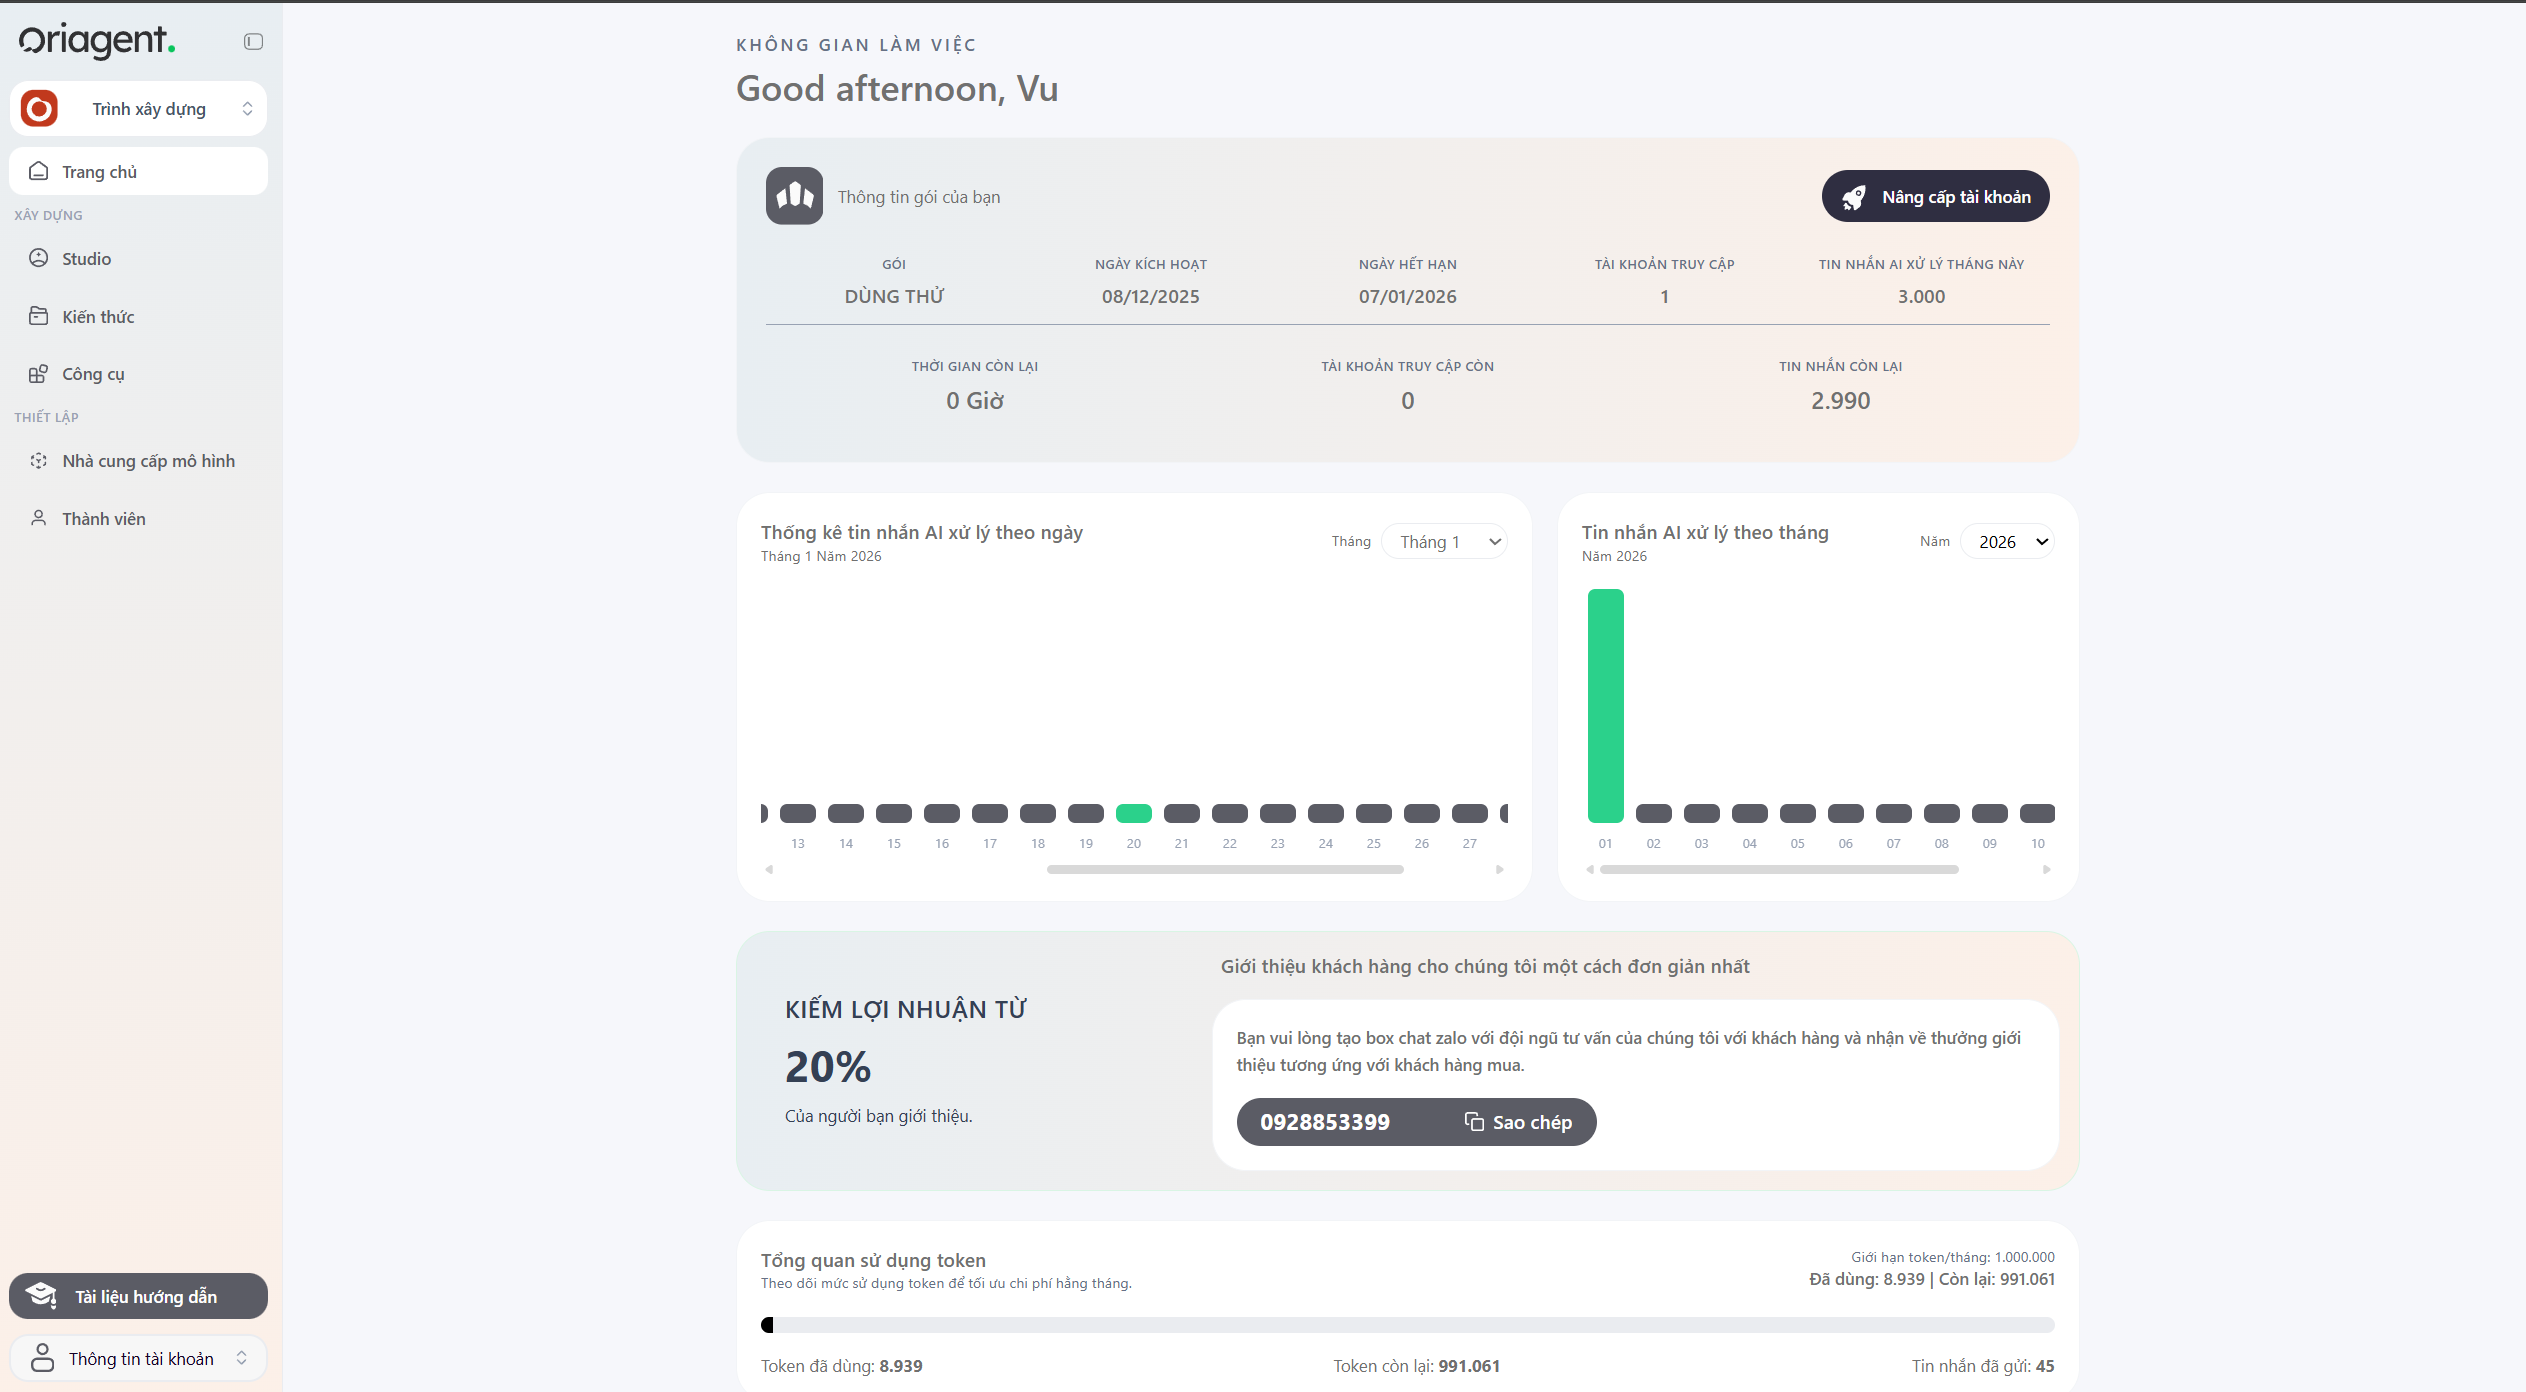
Task: Click the Nhà cung cấp mô hình icon
Action: click(39, 461)
